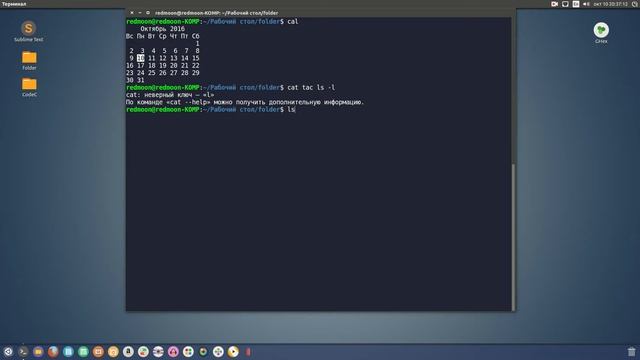
Task: Open the Folder desktop icon
Action: point(29,60)
